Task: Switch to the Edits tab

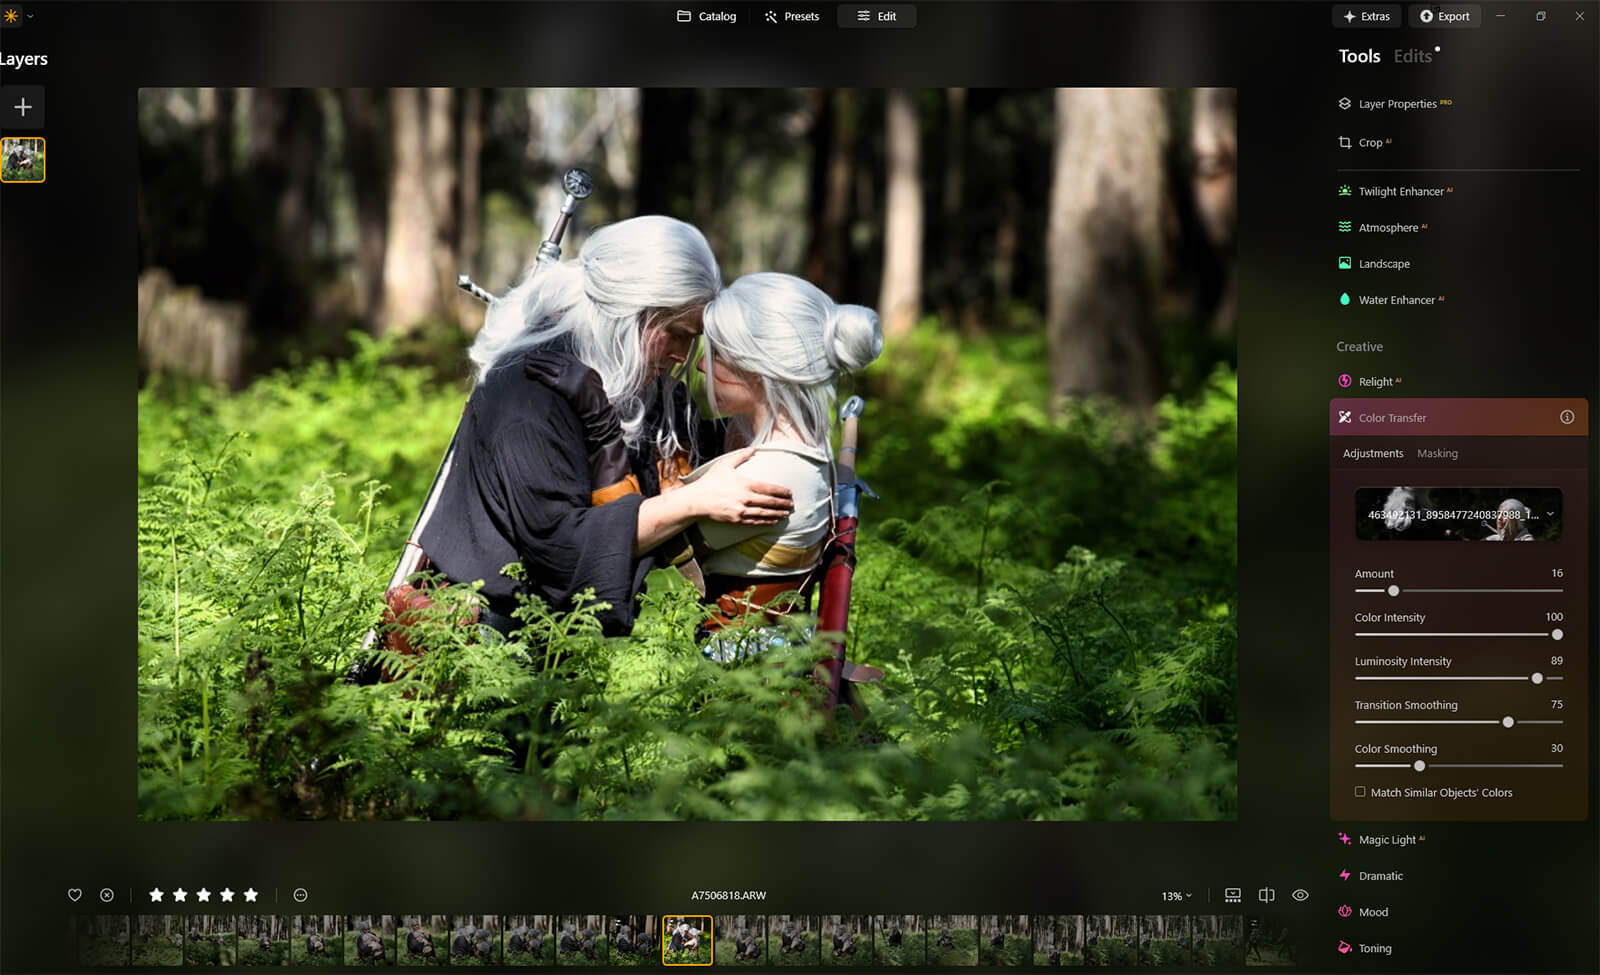Action: coord(1412,57)
